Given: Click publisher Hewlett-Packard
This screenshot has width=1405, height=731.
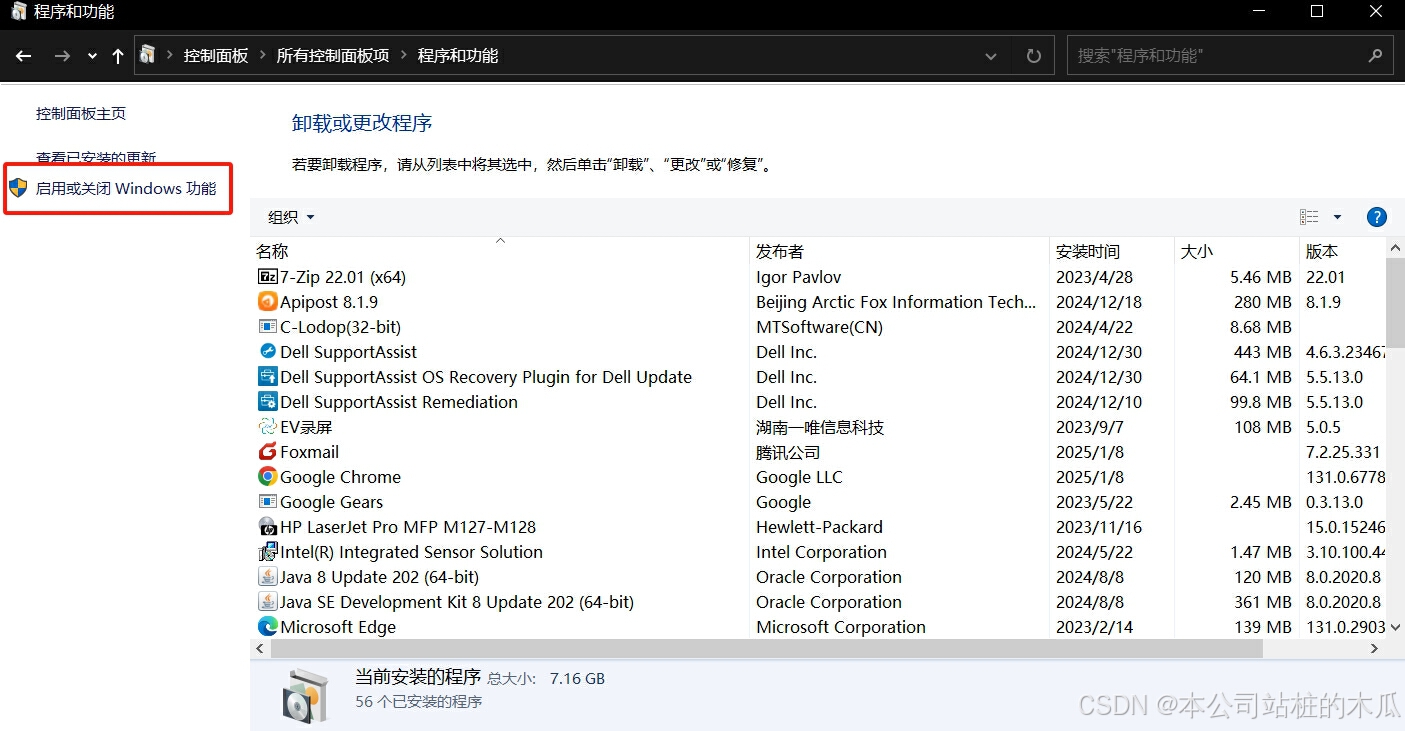Looking at the screenshot, I should pos(819,527).
